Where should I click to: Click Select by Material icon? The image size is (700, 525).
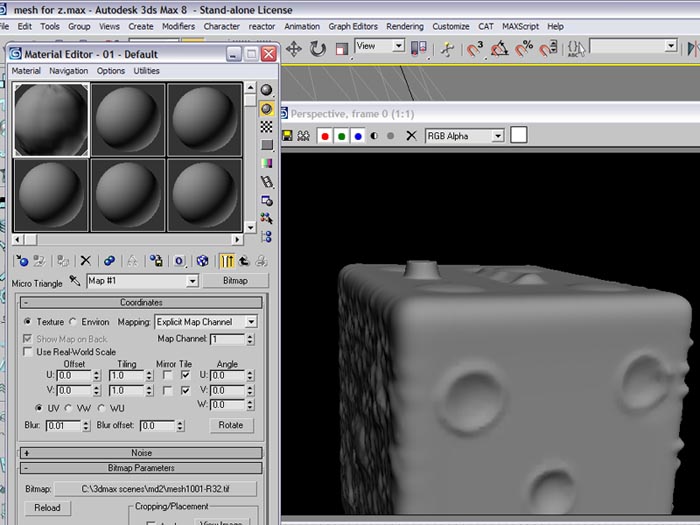267,218
